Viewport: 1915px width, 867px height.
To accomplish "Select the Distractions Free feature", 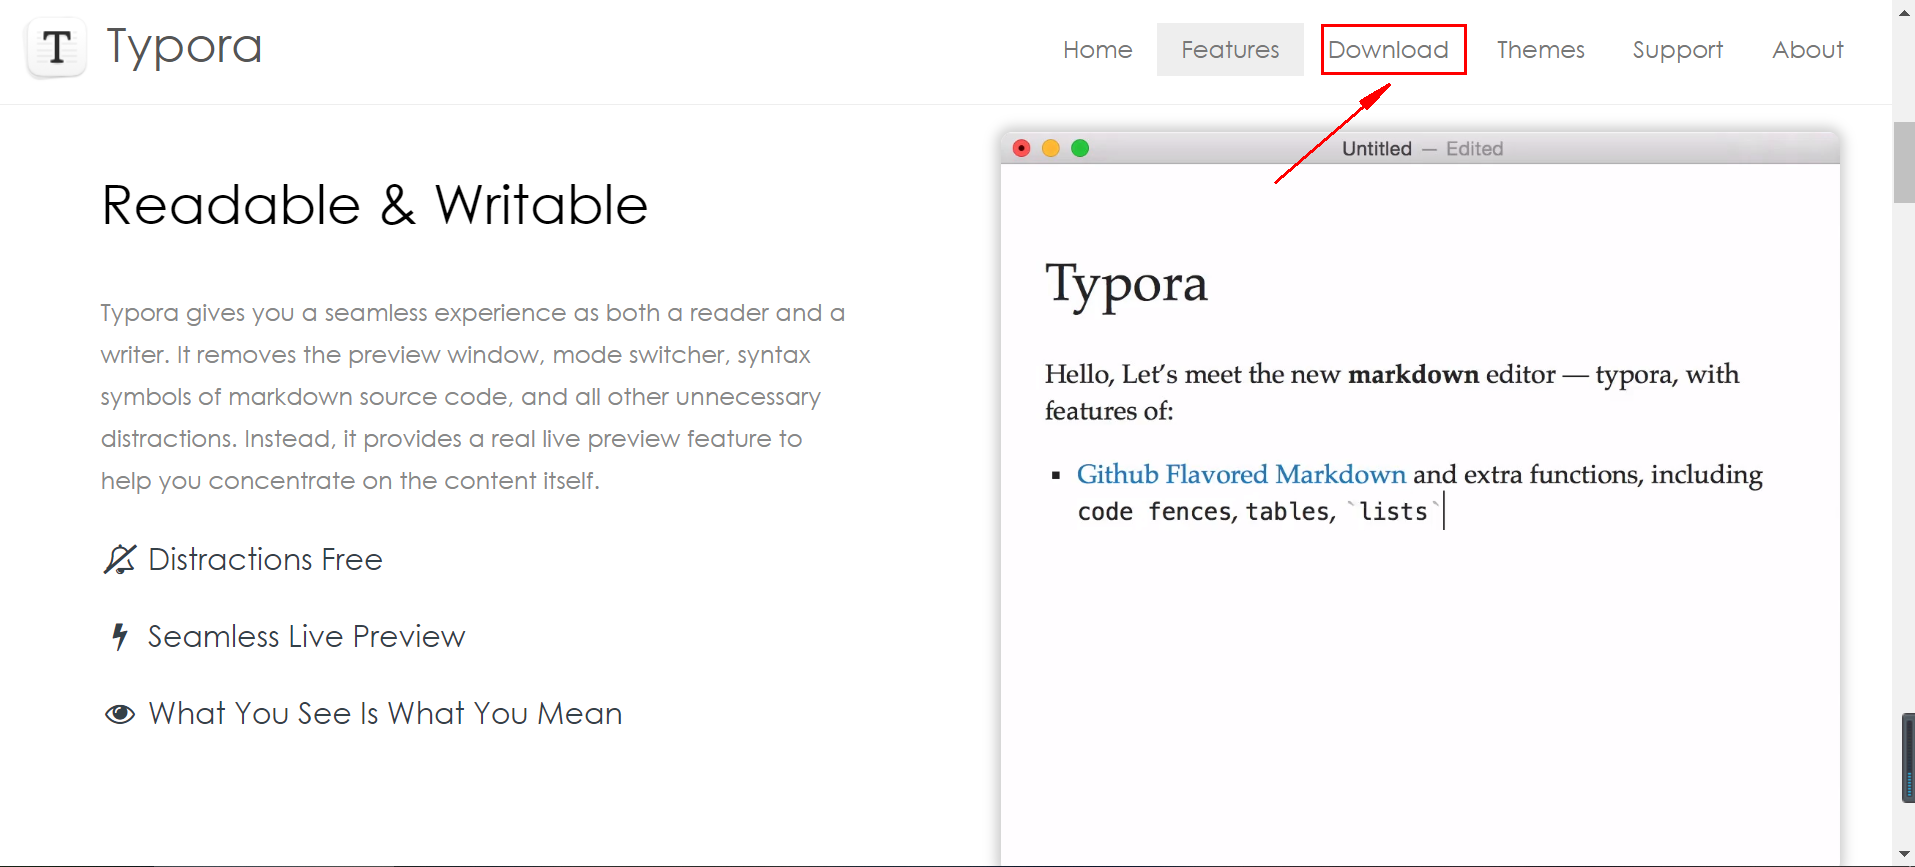I will (265, 559).
